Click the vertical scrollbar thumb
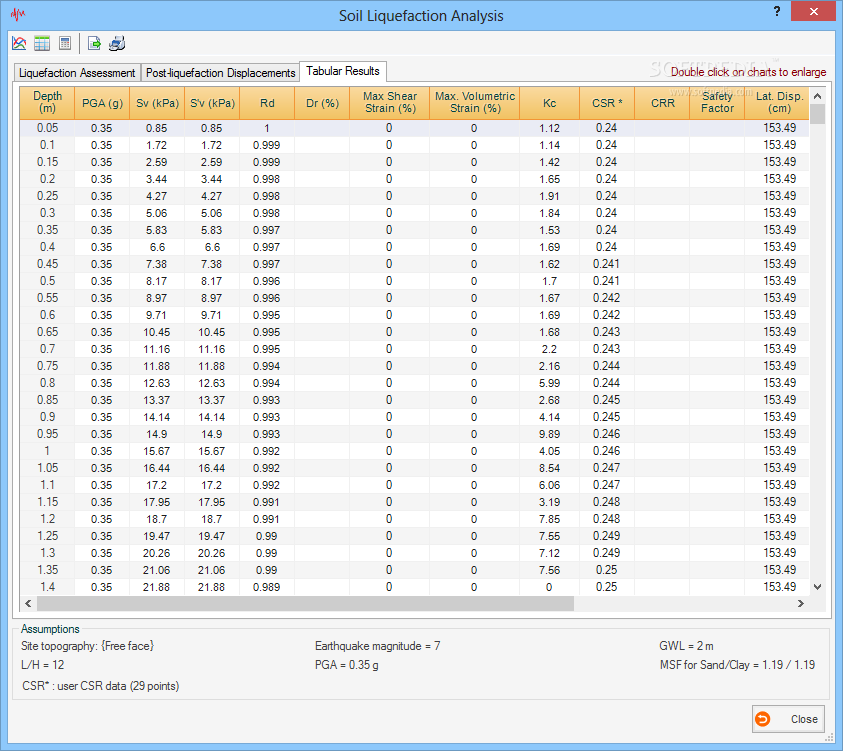This screenshot has height=751, width=843. (817, 114)
